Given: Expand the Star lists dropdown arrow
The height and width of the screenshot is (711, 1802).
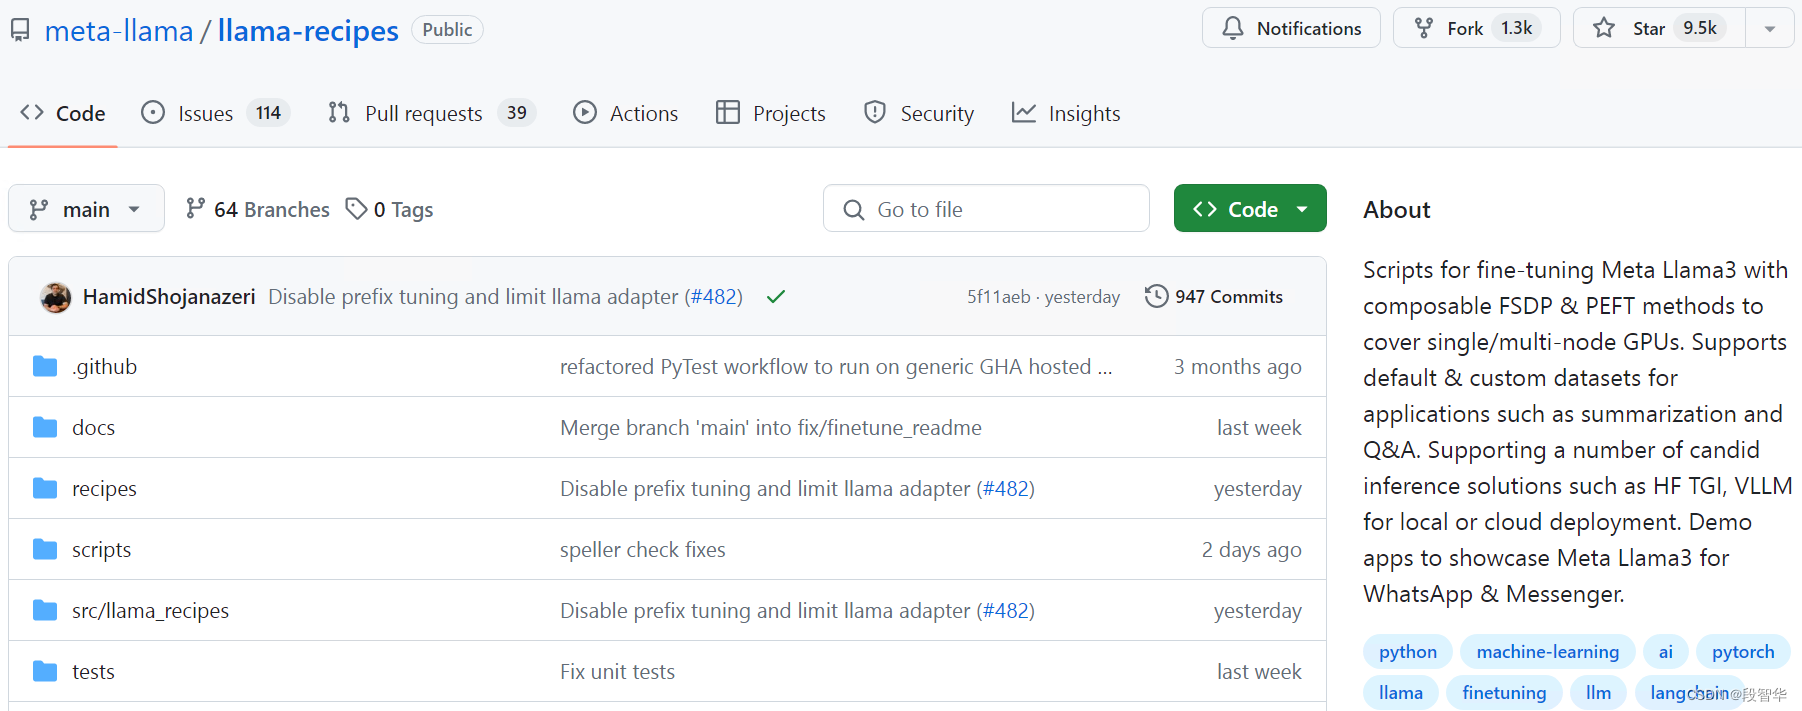Looking at the screenshot, I should click(x=1770, y=28).
